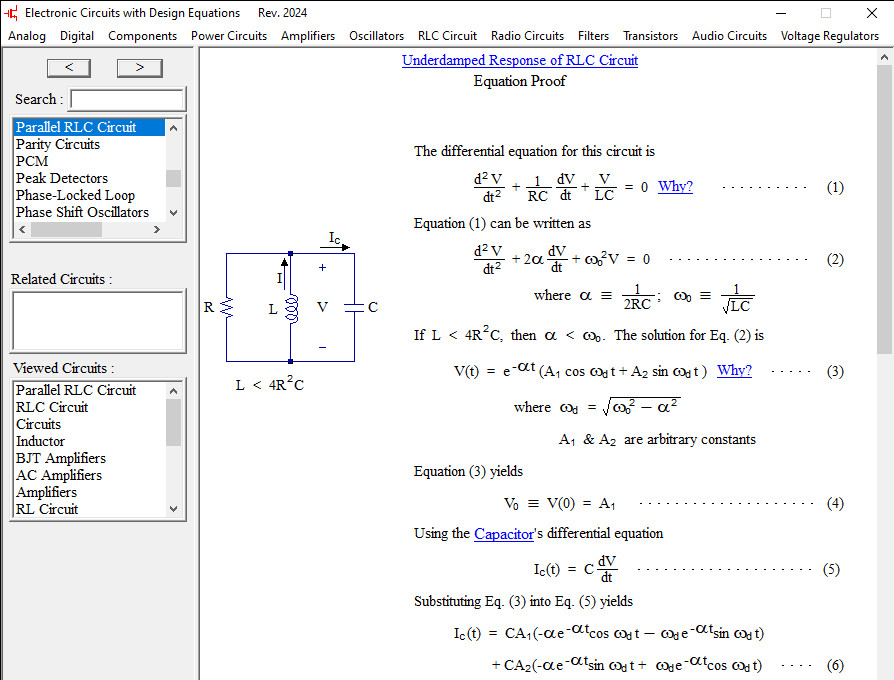Click down arrow of circuit list scrollbar
This screenshot has width=894, height=680.
174,213
